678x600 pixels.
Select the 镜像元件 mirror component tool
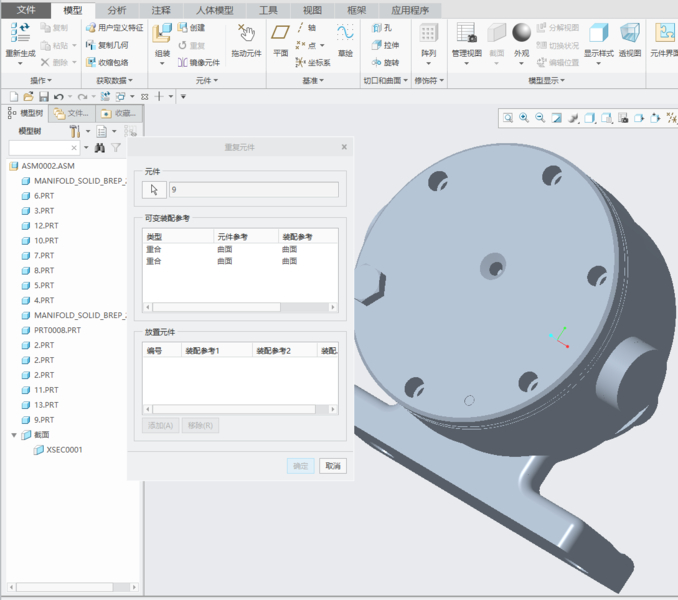(199, 62)
